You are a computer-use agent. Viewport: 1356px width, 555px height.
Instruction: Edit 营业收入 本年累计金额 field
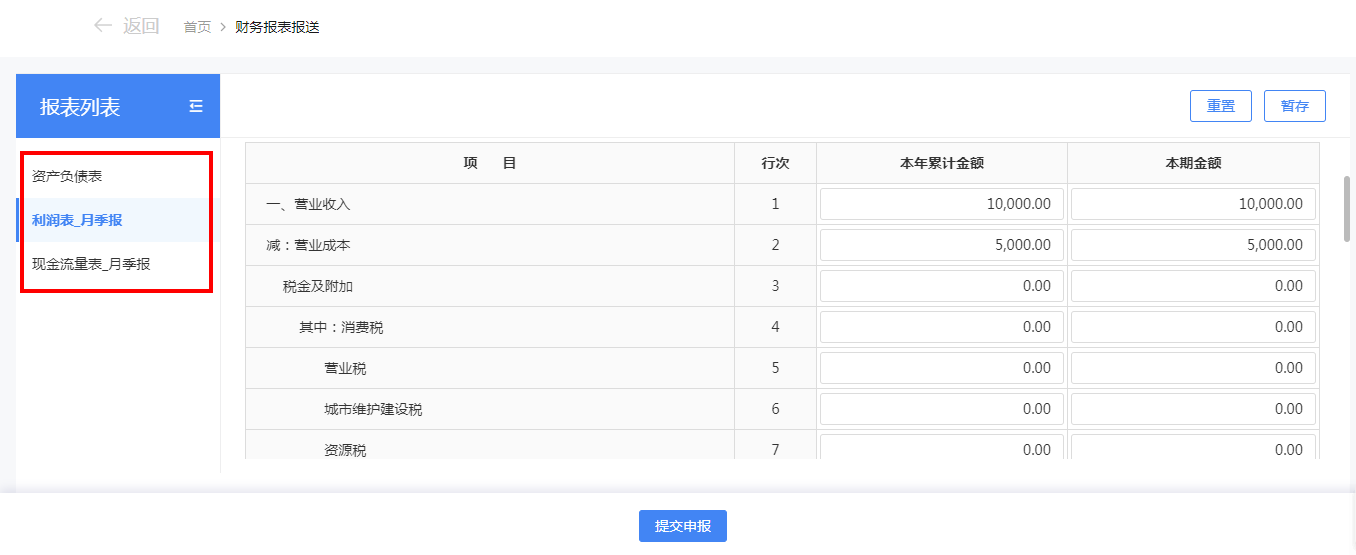[x=941, y=204]
